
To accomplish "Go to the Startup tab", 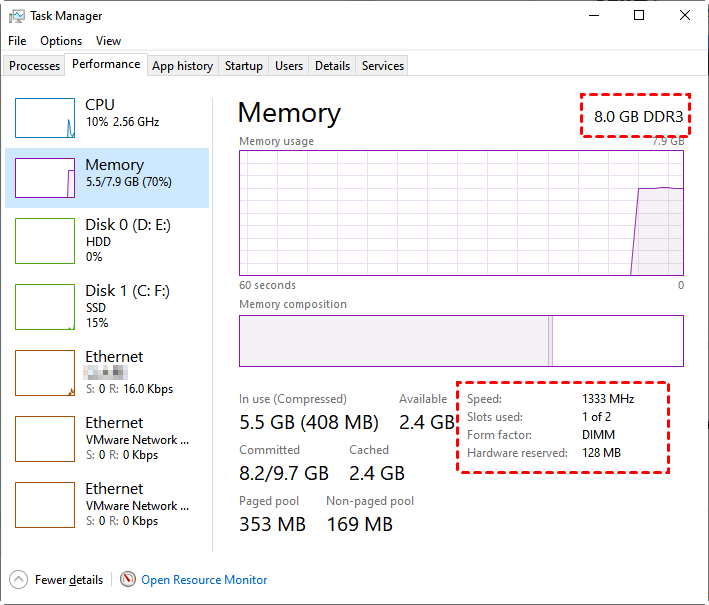I will tap(244, 66).
